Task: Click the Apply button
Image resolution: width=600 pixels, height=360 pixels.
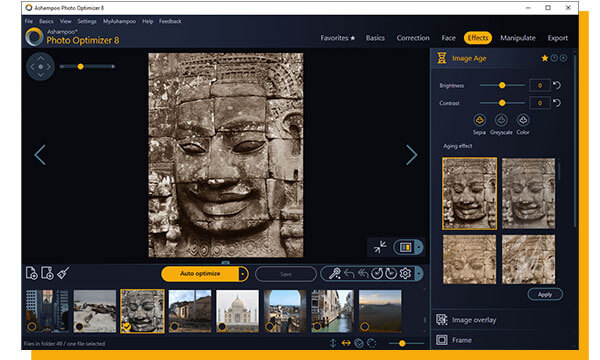Action: [545, 294]
